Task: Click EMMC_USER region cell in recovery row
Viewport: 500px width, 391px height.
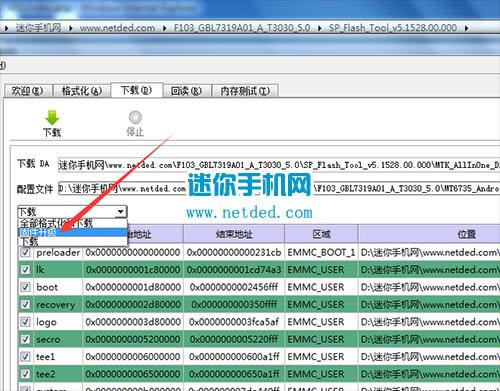Action: 321,304
